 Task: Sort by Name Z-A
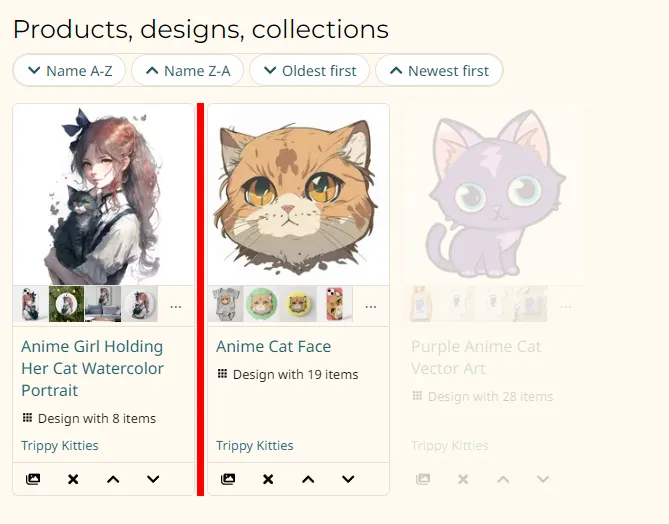(x=187, y=70)
